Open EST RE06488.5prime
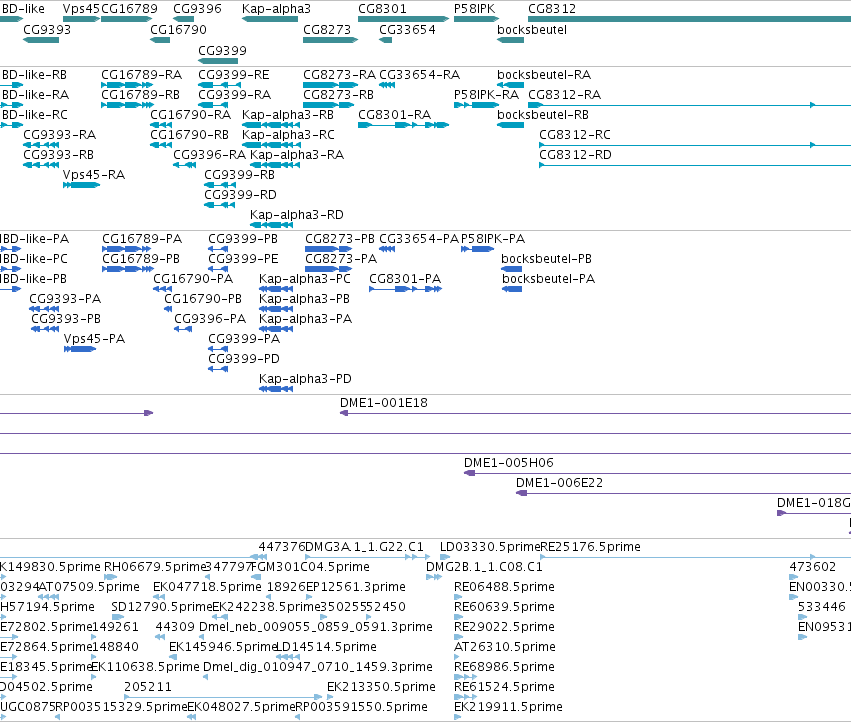This screenshot has height=722, width=851. tap(504, 587)
